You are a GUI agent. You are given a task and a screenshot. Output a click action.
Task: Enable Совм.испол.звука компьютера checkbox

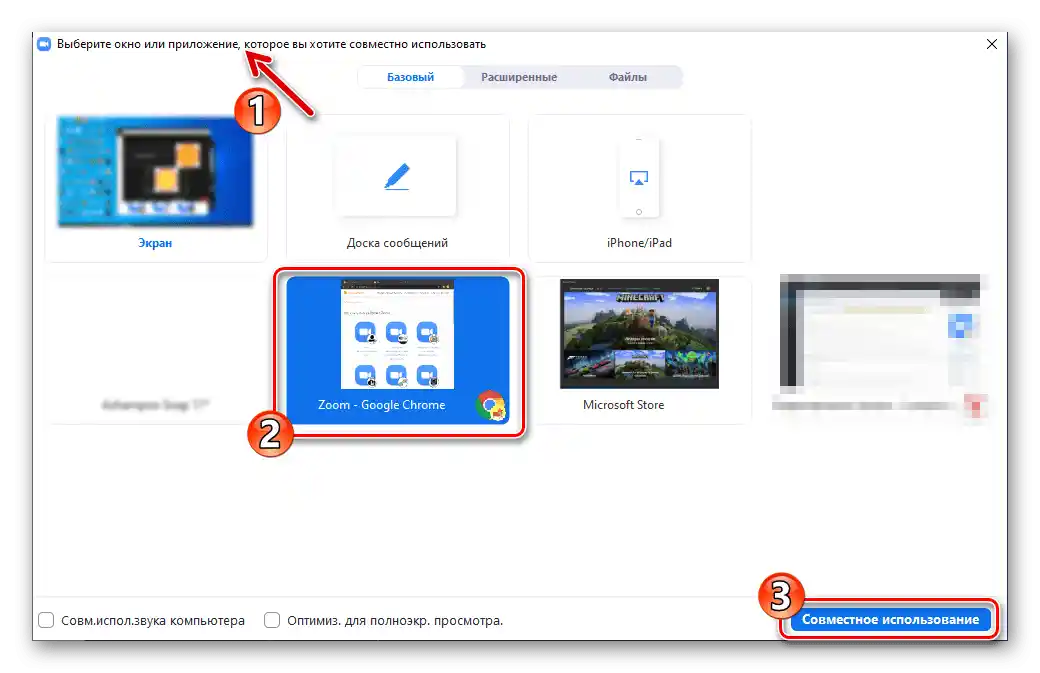click(x=46, y=620)
